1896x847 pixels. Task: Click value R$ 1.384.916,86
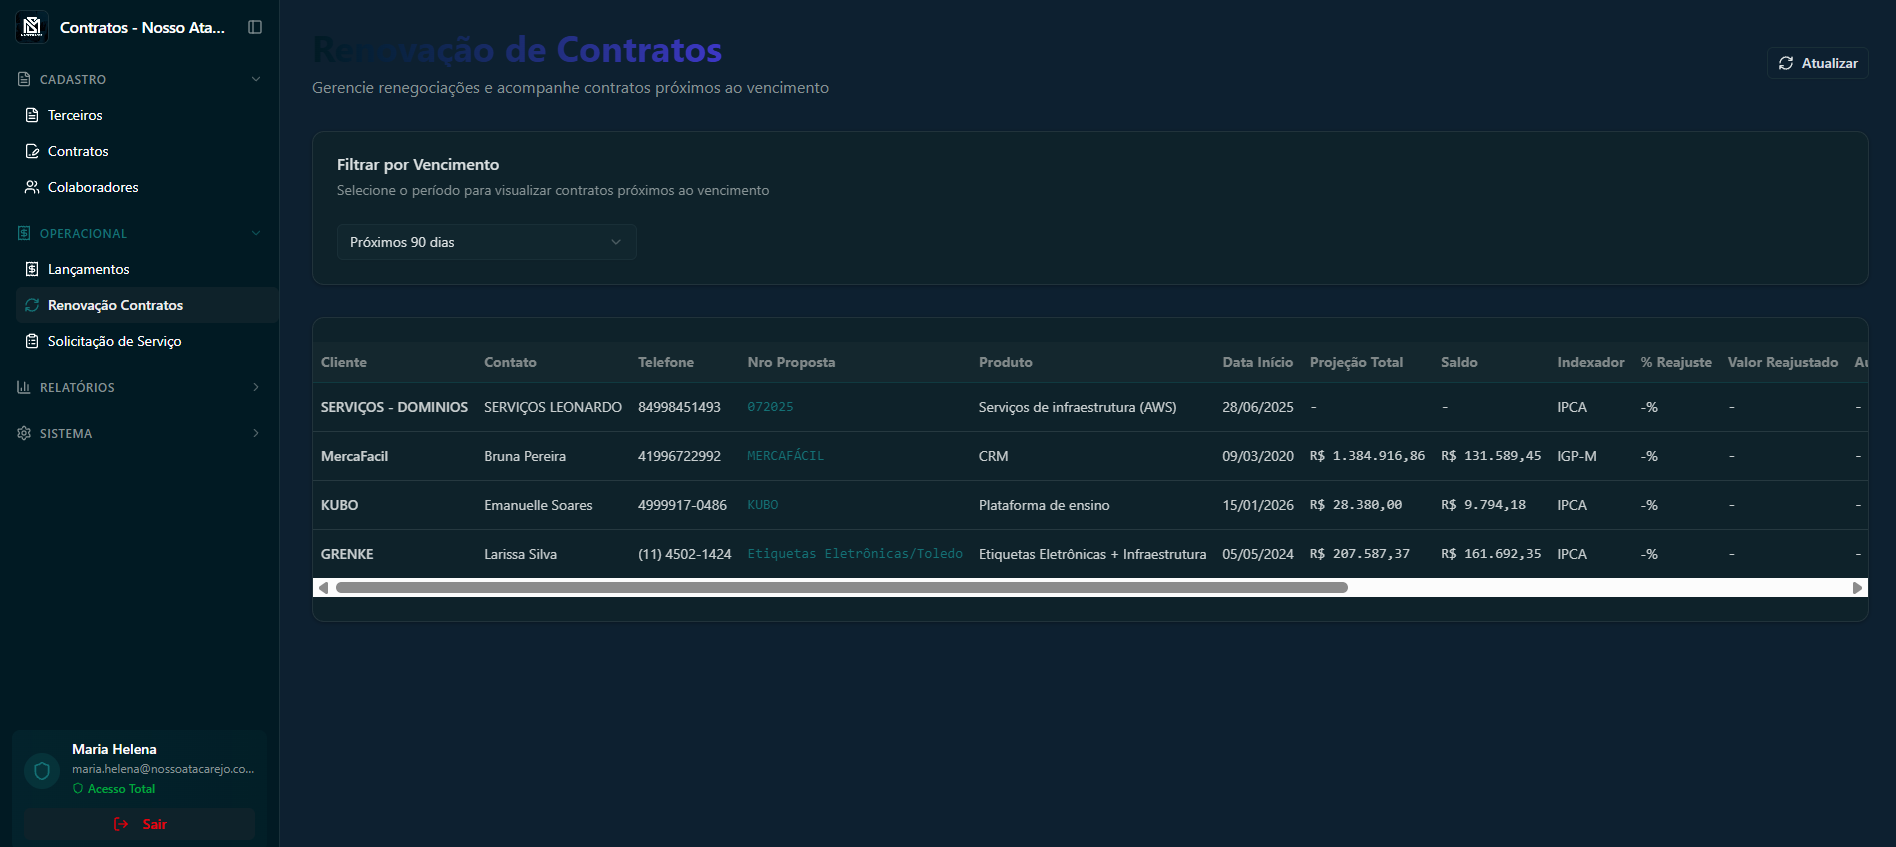coord(1367,456)
